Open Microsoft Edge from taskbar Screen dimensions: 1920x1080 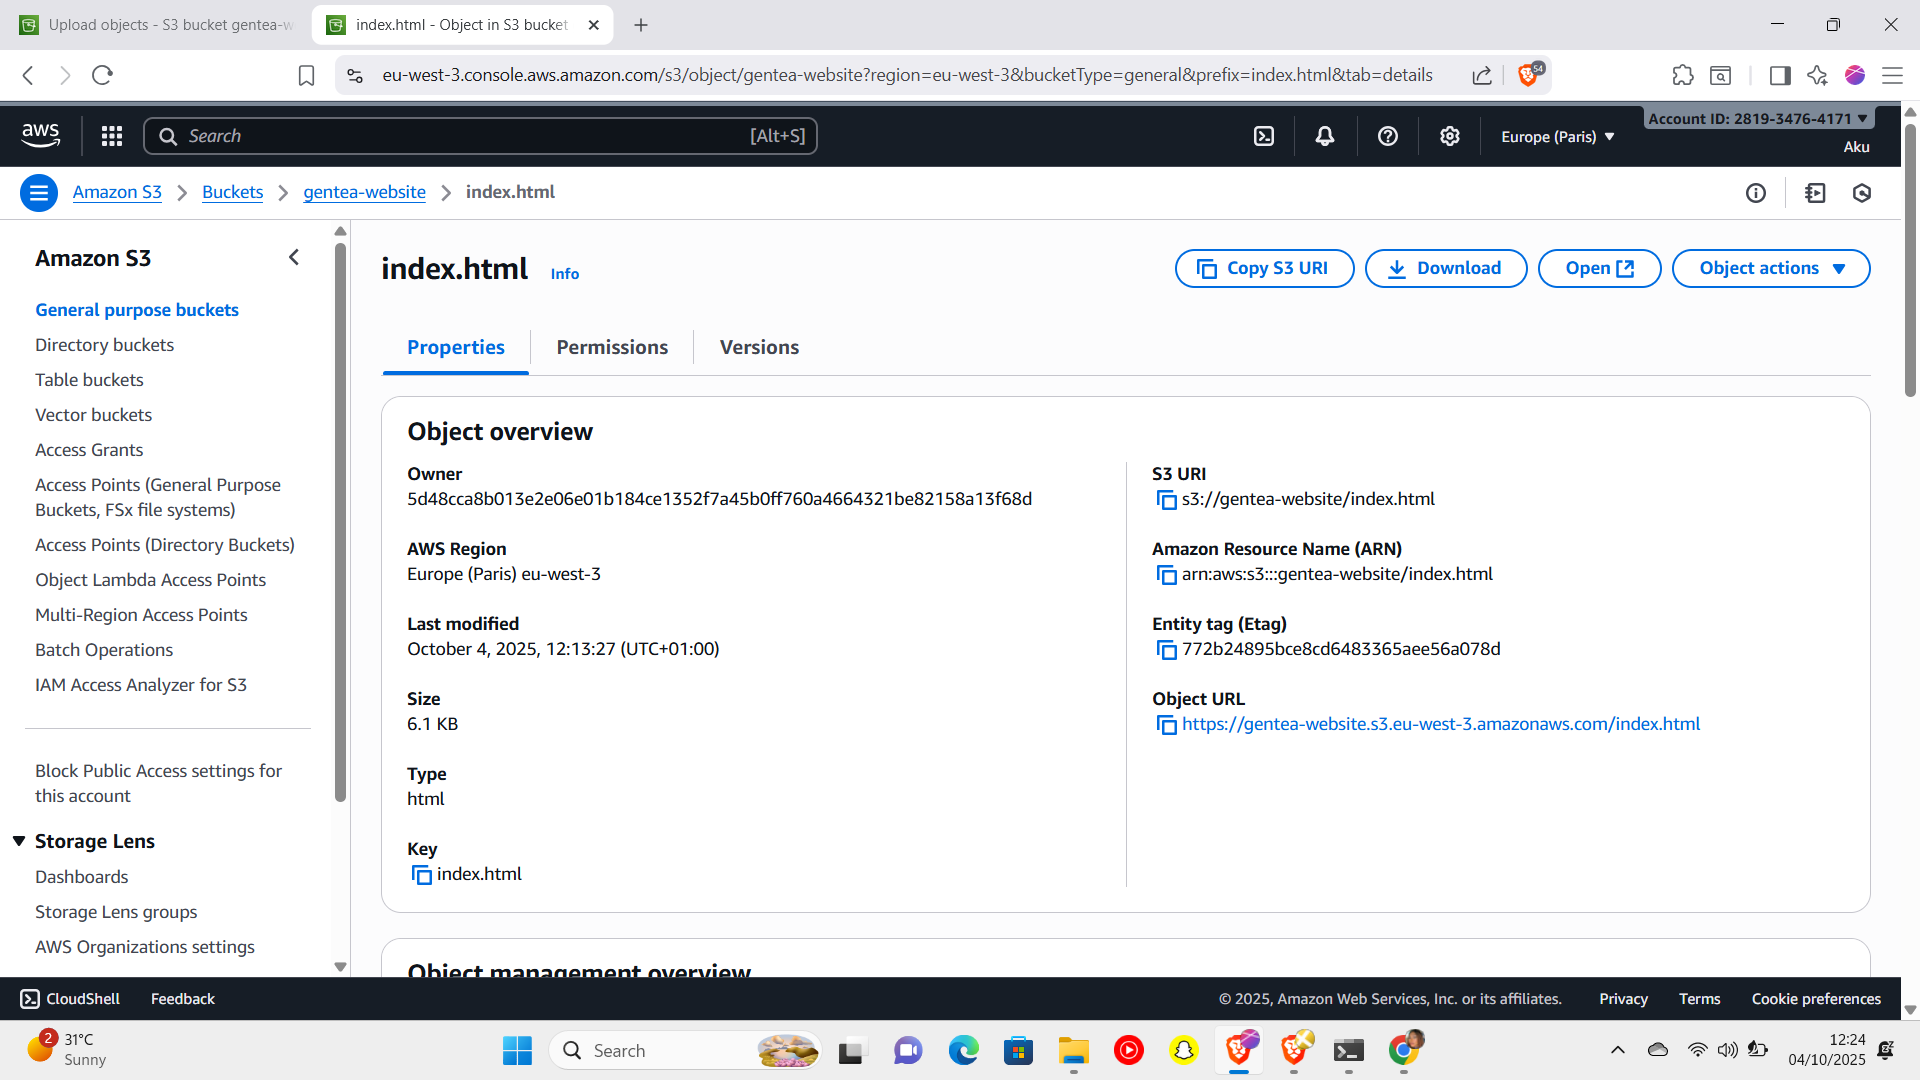(x=964, y=1050)
